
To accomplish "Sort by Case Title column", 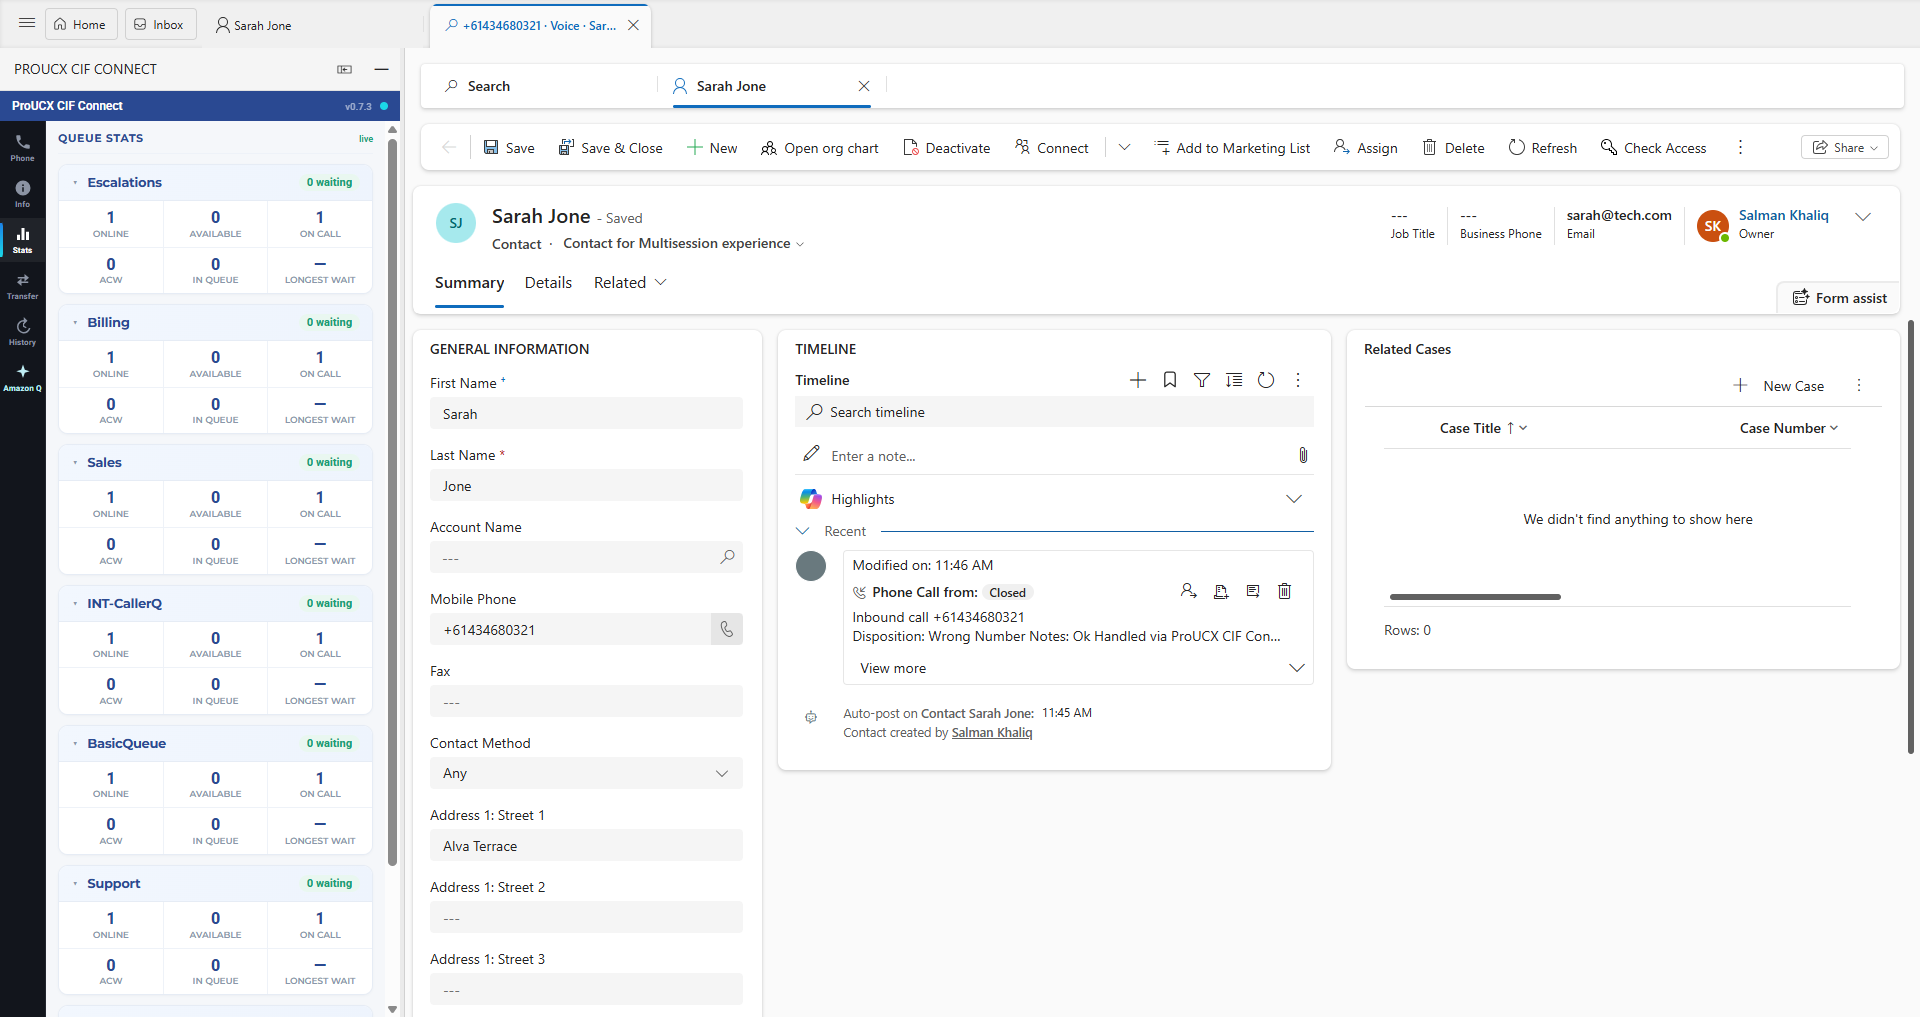I will point(1483,428).
